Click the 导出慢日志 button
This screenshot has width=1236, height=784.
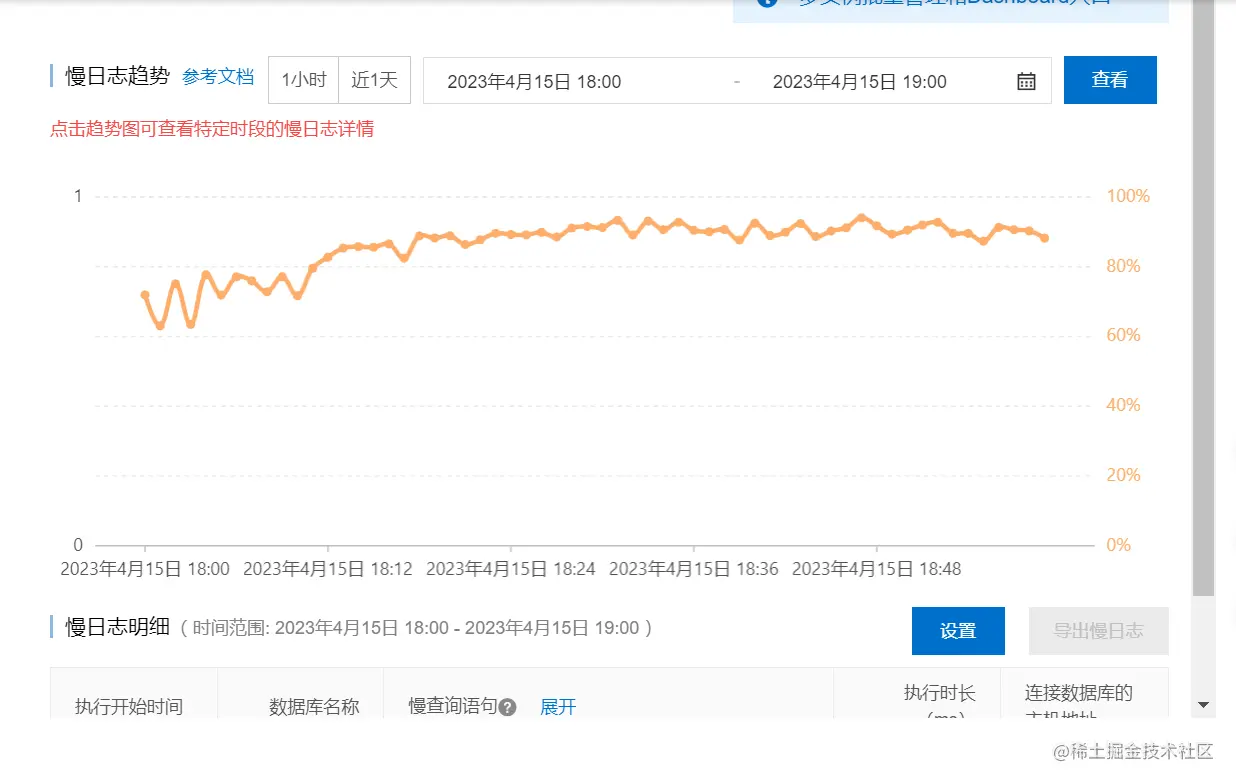(1098, 631)
